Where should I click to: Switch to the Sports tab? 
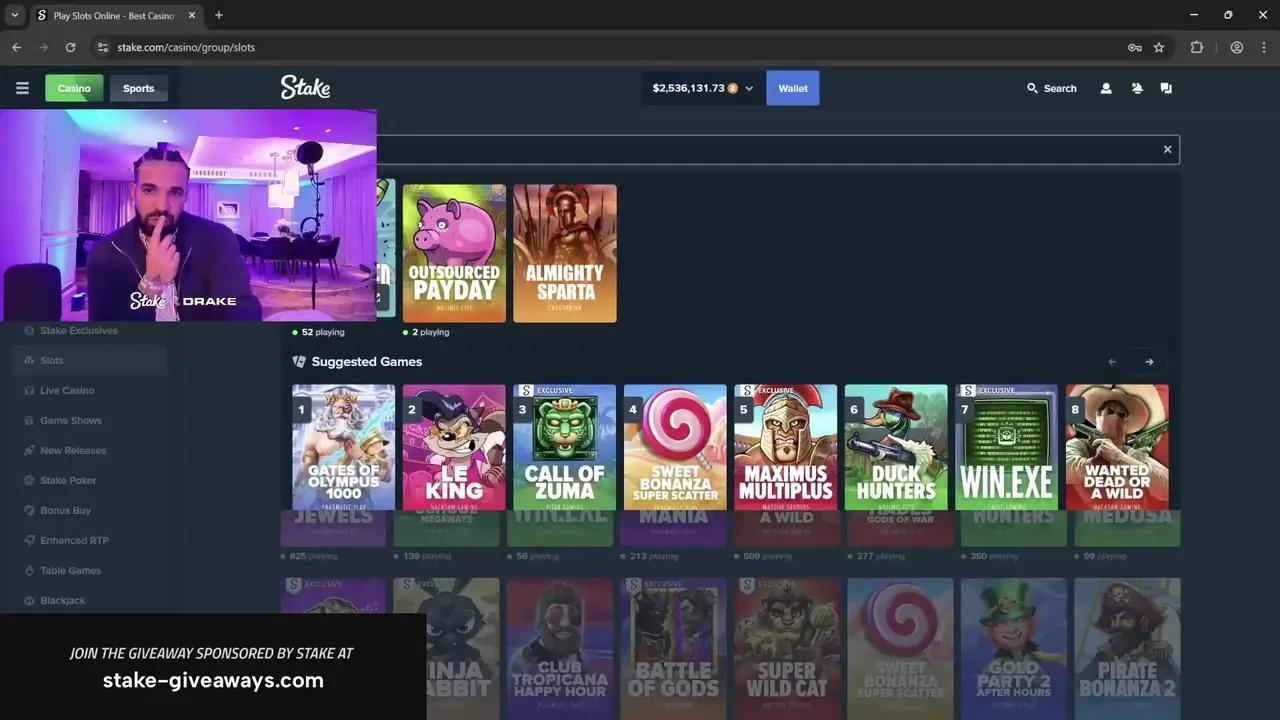click(x=138, y=88)
